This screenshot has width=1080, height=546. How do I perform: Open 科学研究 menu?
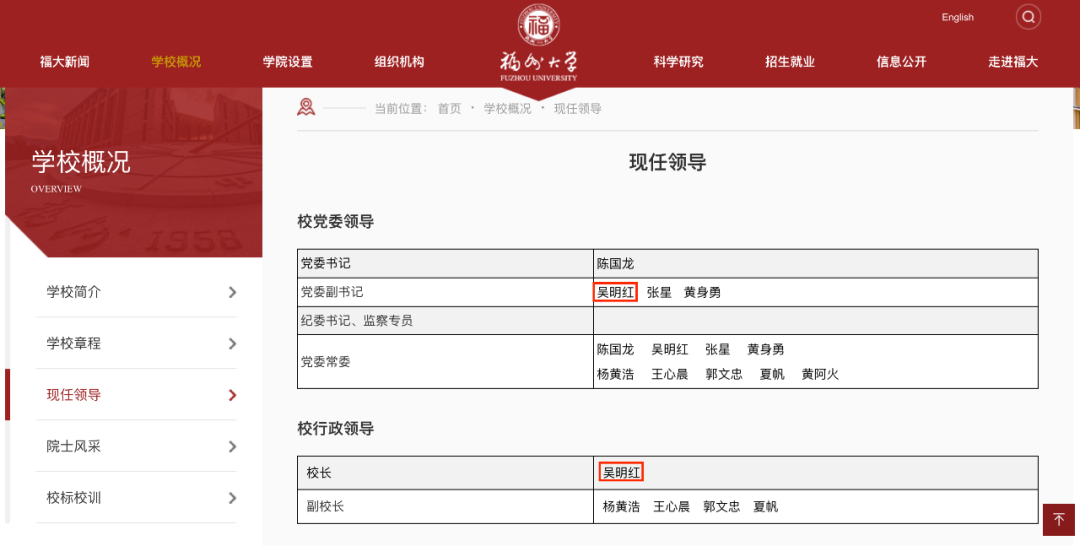pyautogui.click(x=678, y=61)
